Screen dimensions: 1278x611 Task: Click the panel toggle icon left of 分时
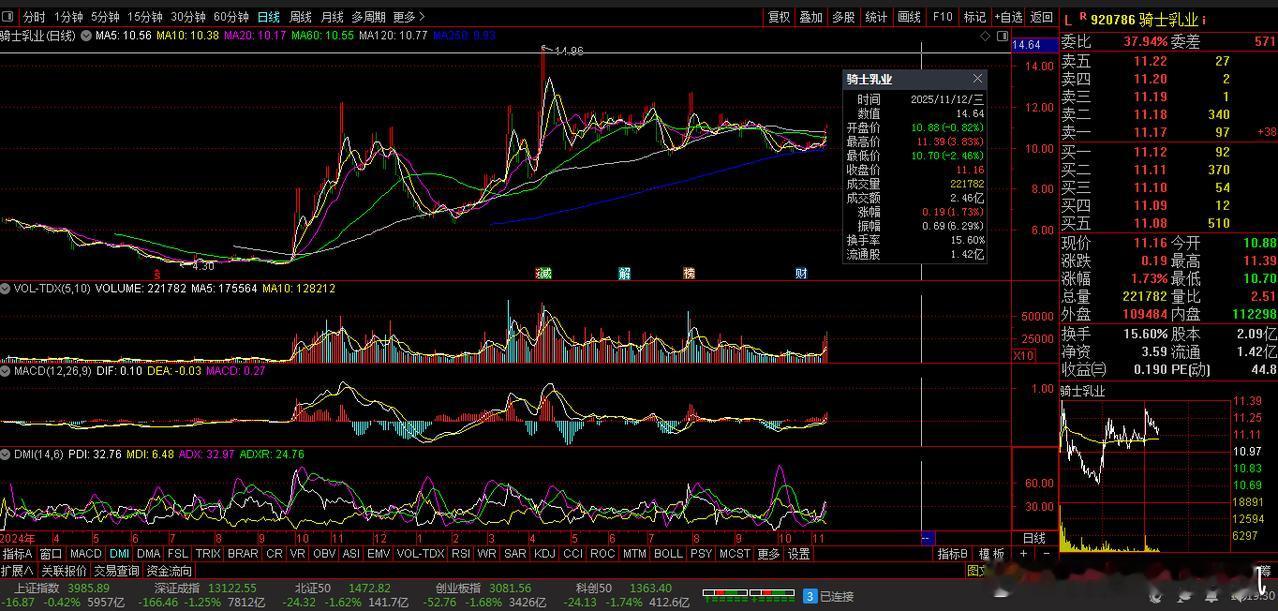coord(10,17)
